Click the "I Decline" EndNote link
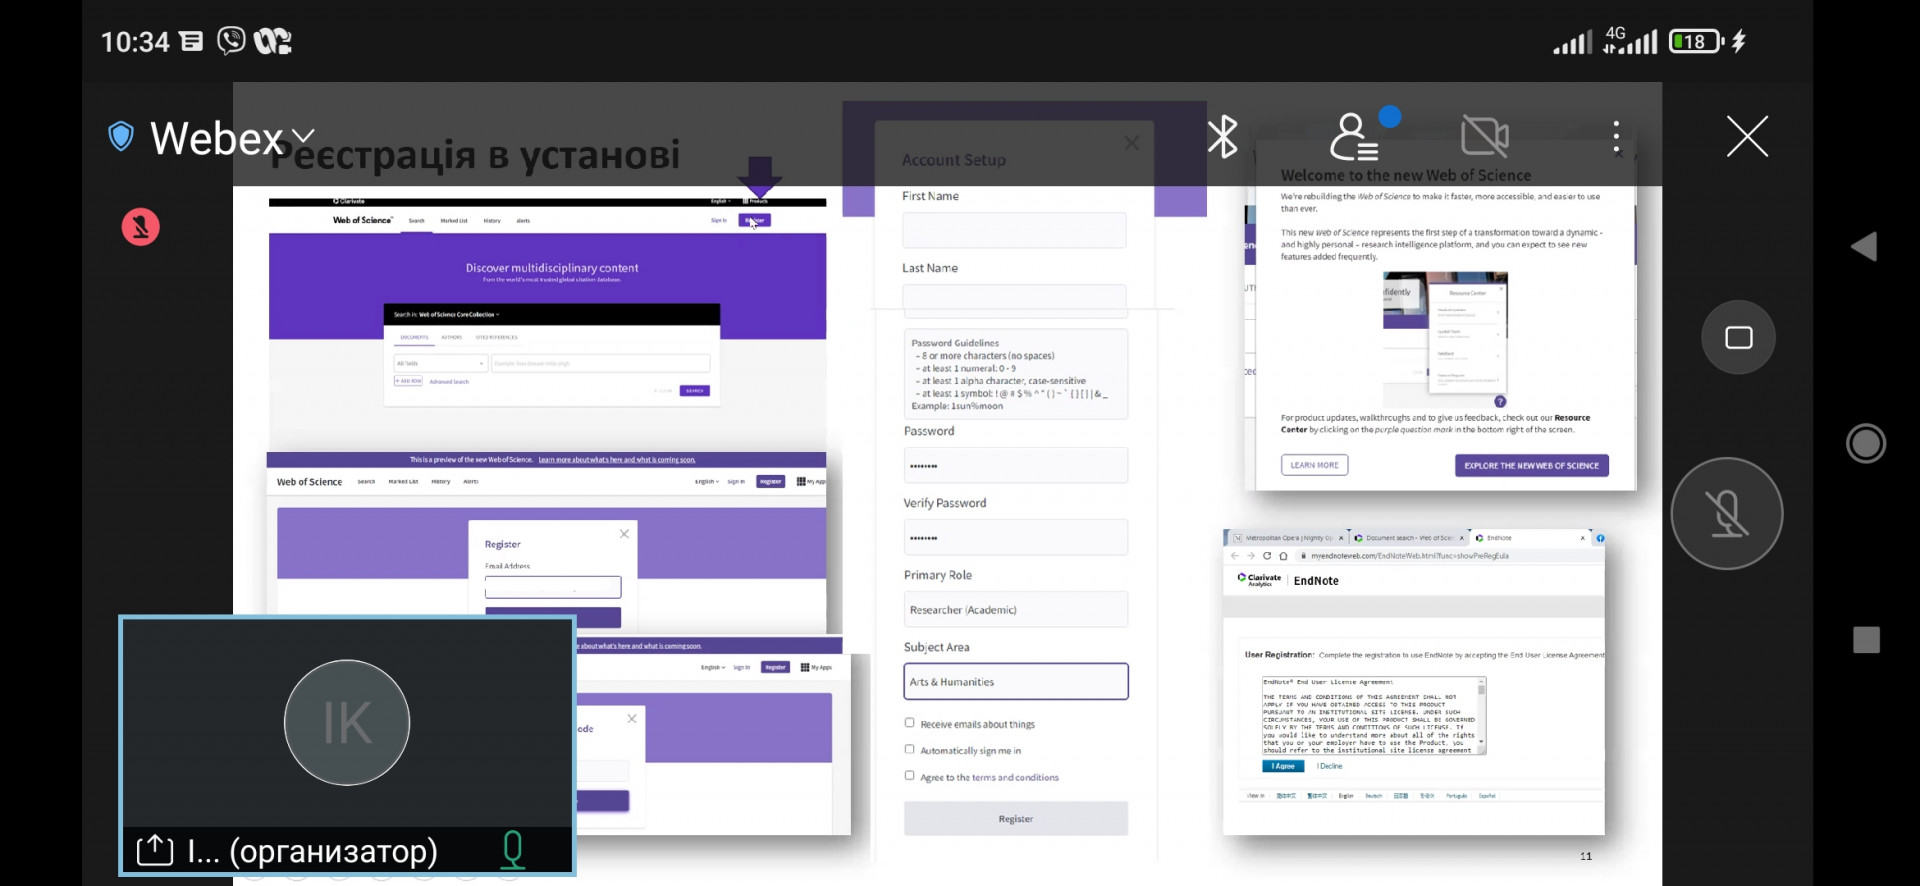1920x886 pixels. point(1330,766)
